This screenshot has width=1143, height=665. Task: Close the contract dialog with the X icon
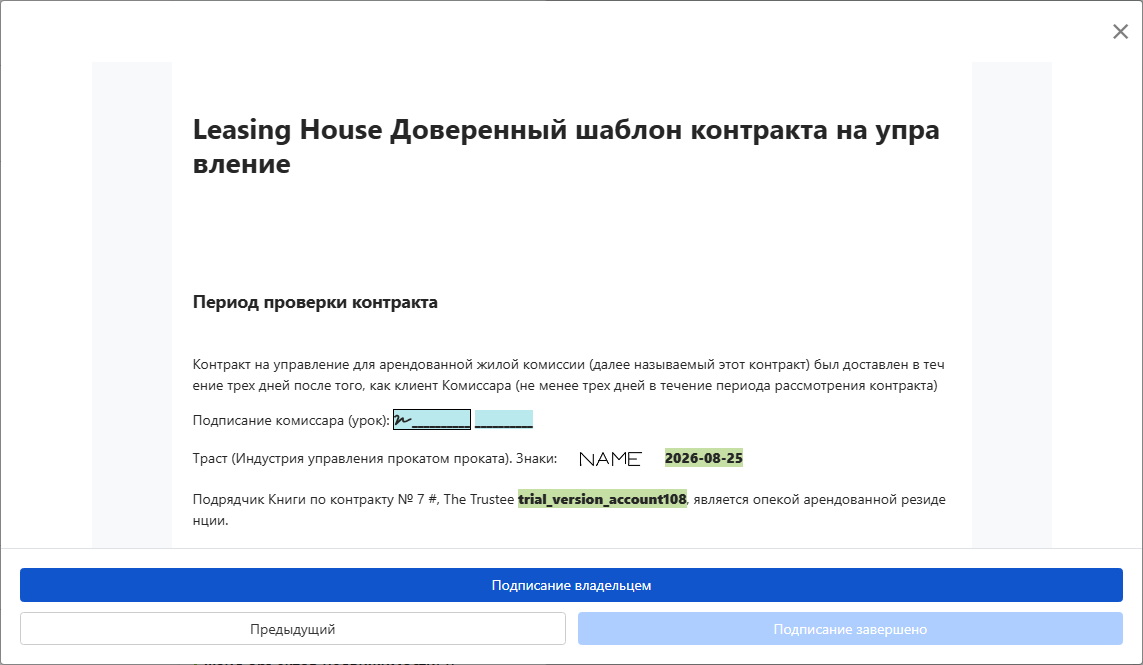[1120, 31]
